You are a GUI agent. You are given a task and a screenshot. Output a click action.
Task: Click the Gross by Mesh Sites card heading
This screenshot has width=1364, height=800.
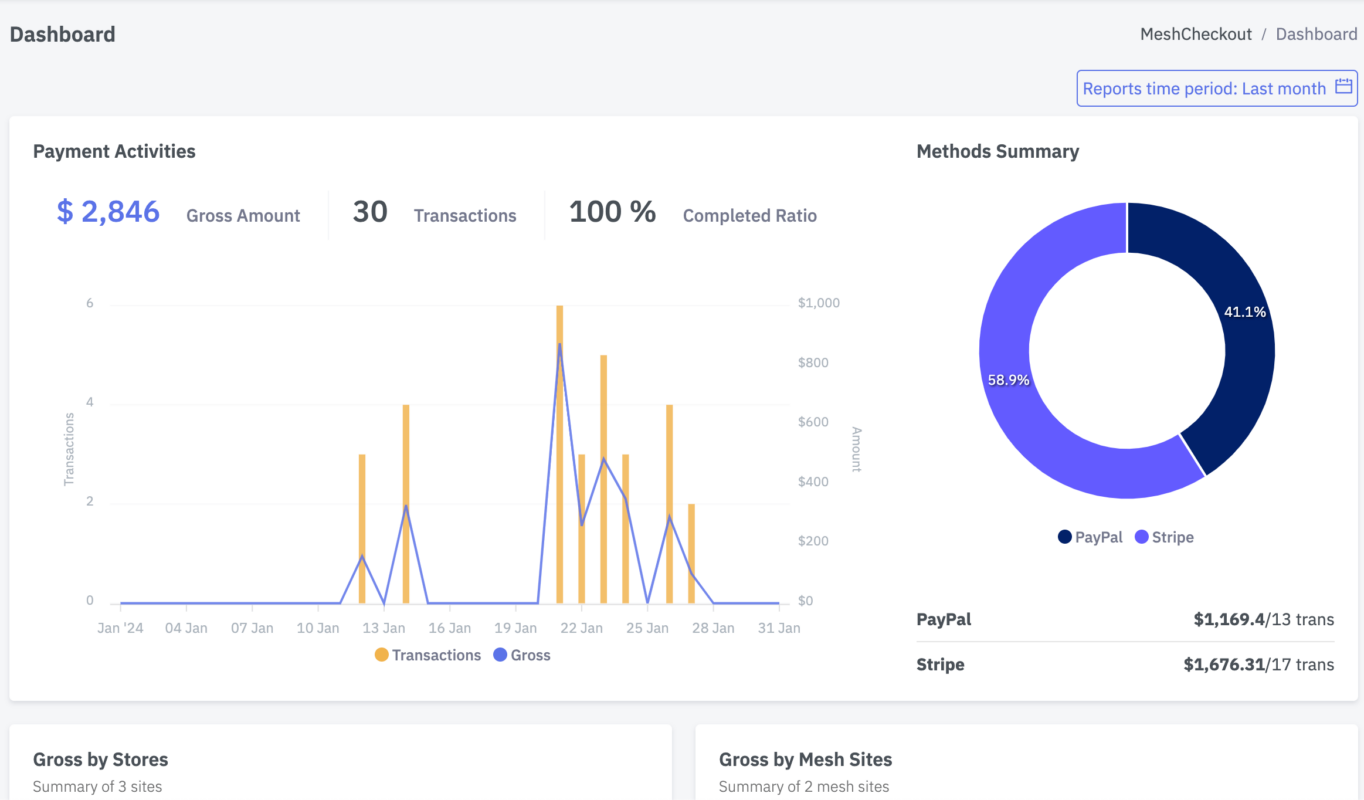pyautogui.click(x=805, y=760)
